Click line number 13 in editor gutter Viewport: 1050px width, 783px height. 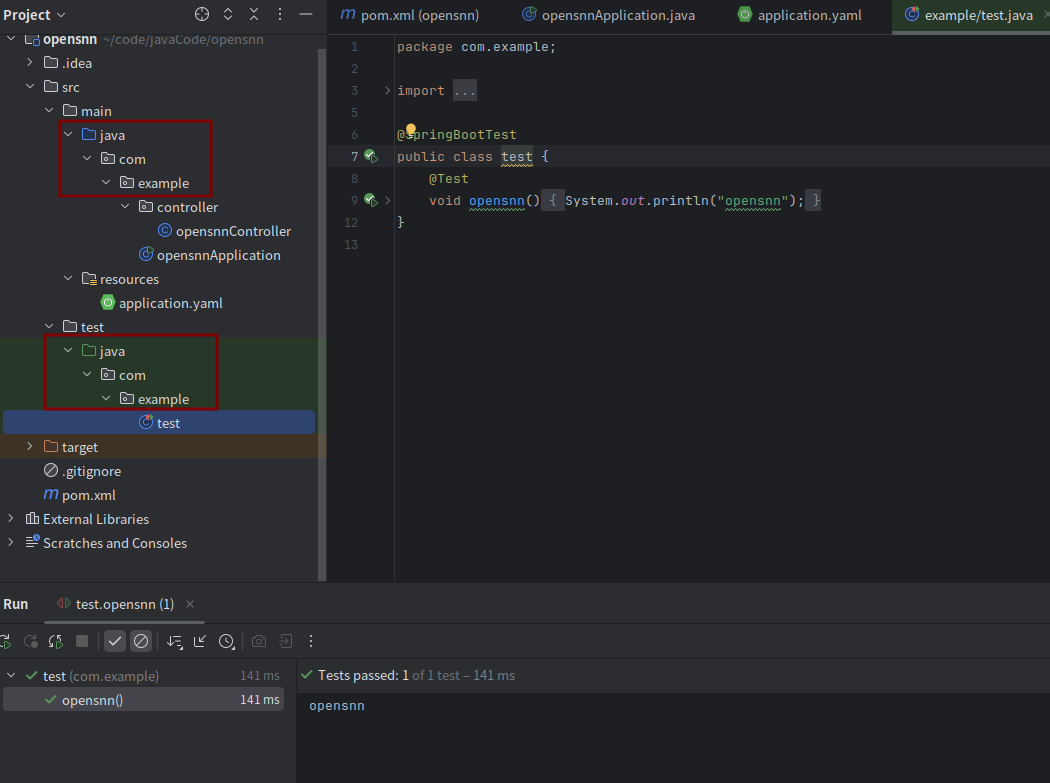(x=351, y=244)
